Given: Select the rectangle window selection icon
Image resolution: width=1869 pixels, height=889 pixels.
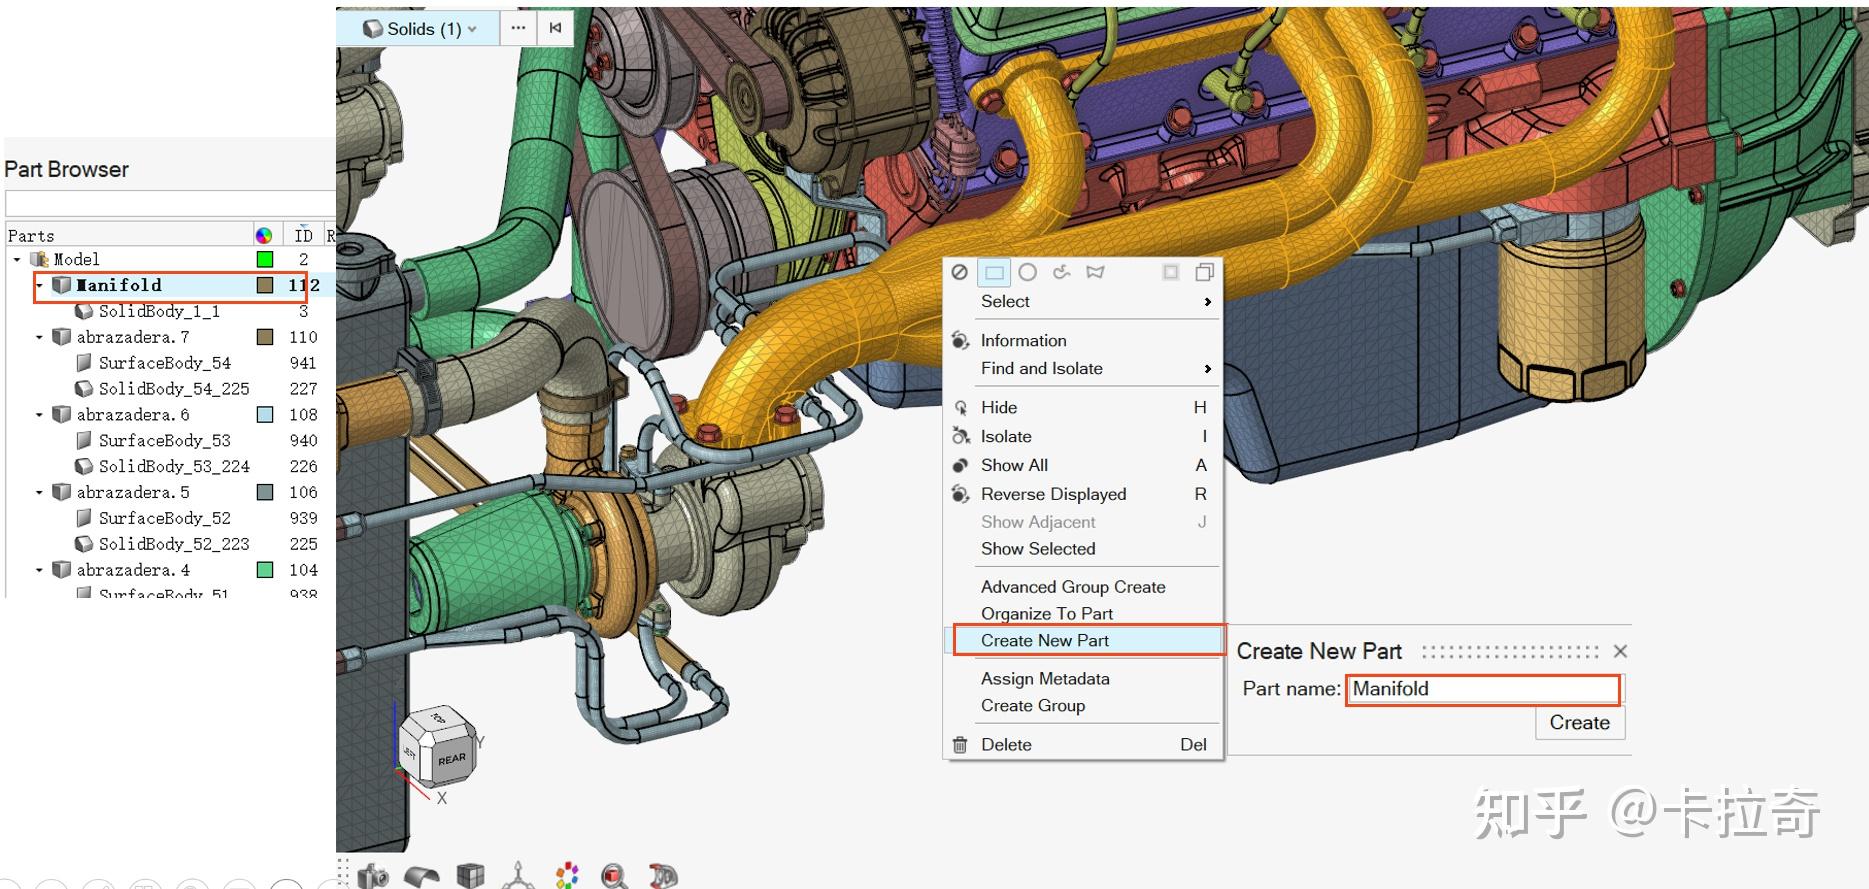Looking at the screenshot, I should point(994,272).
